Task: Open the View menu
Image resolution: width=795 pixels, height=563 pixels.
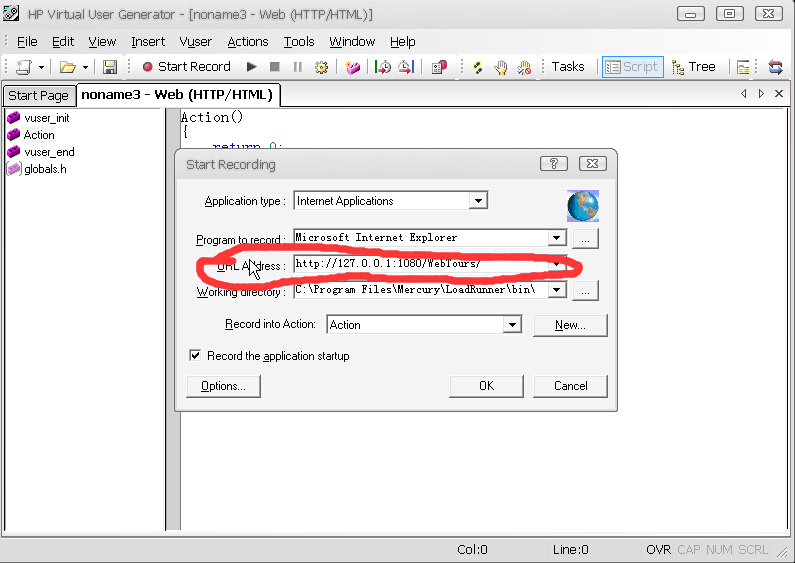Action: coord(102,42)
